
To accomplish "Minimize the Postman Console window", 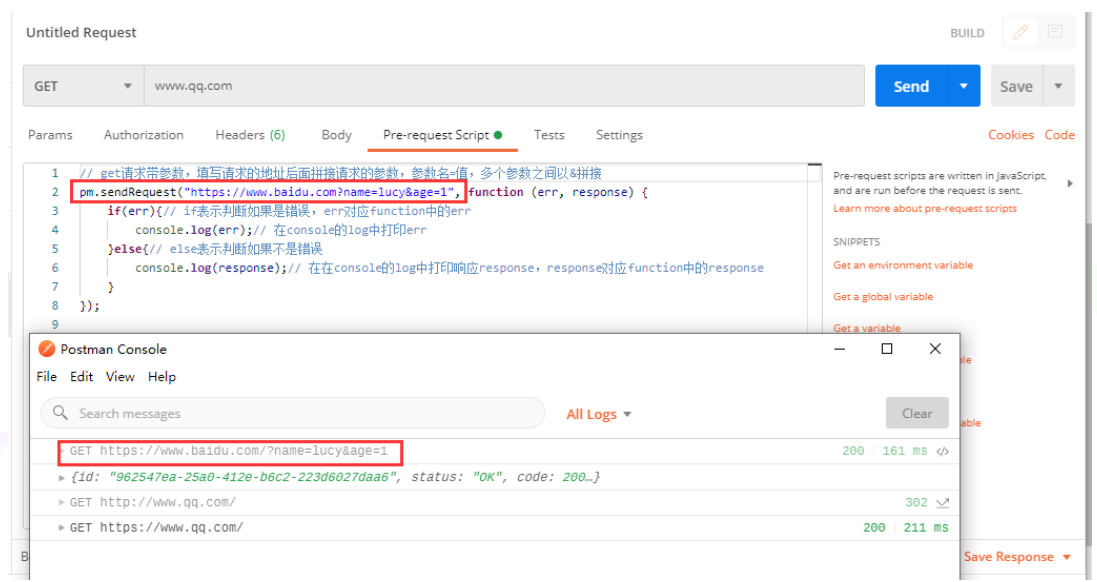I will [839, 349].
